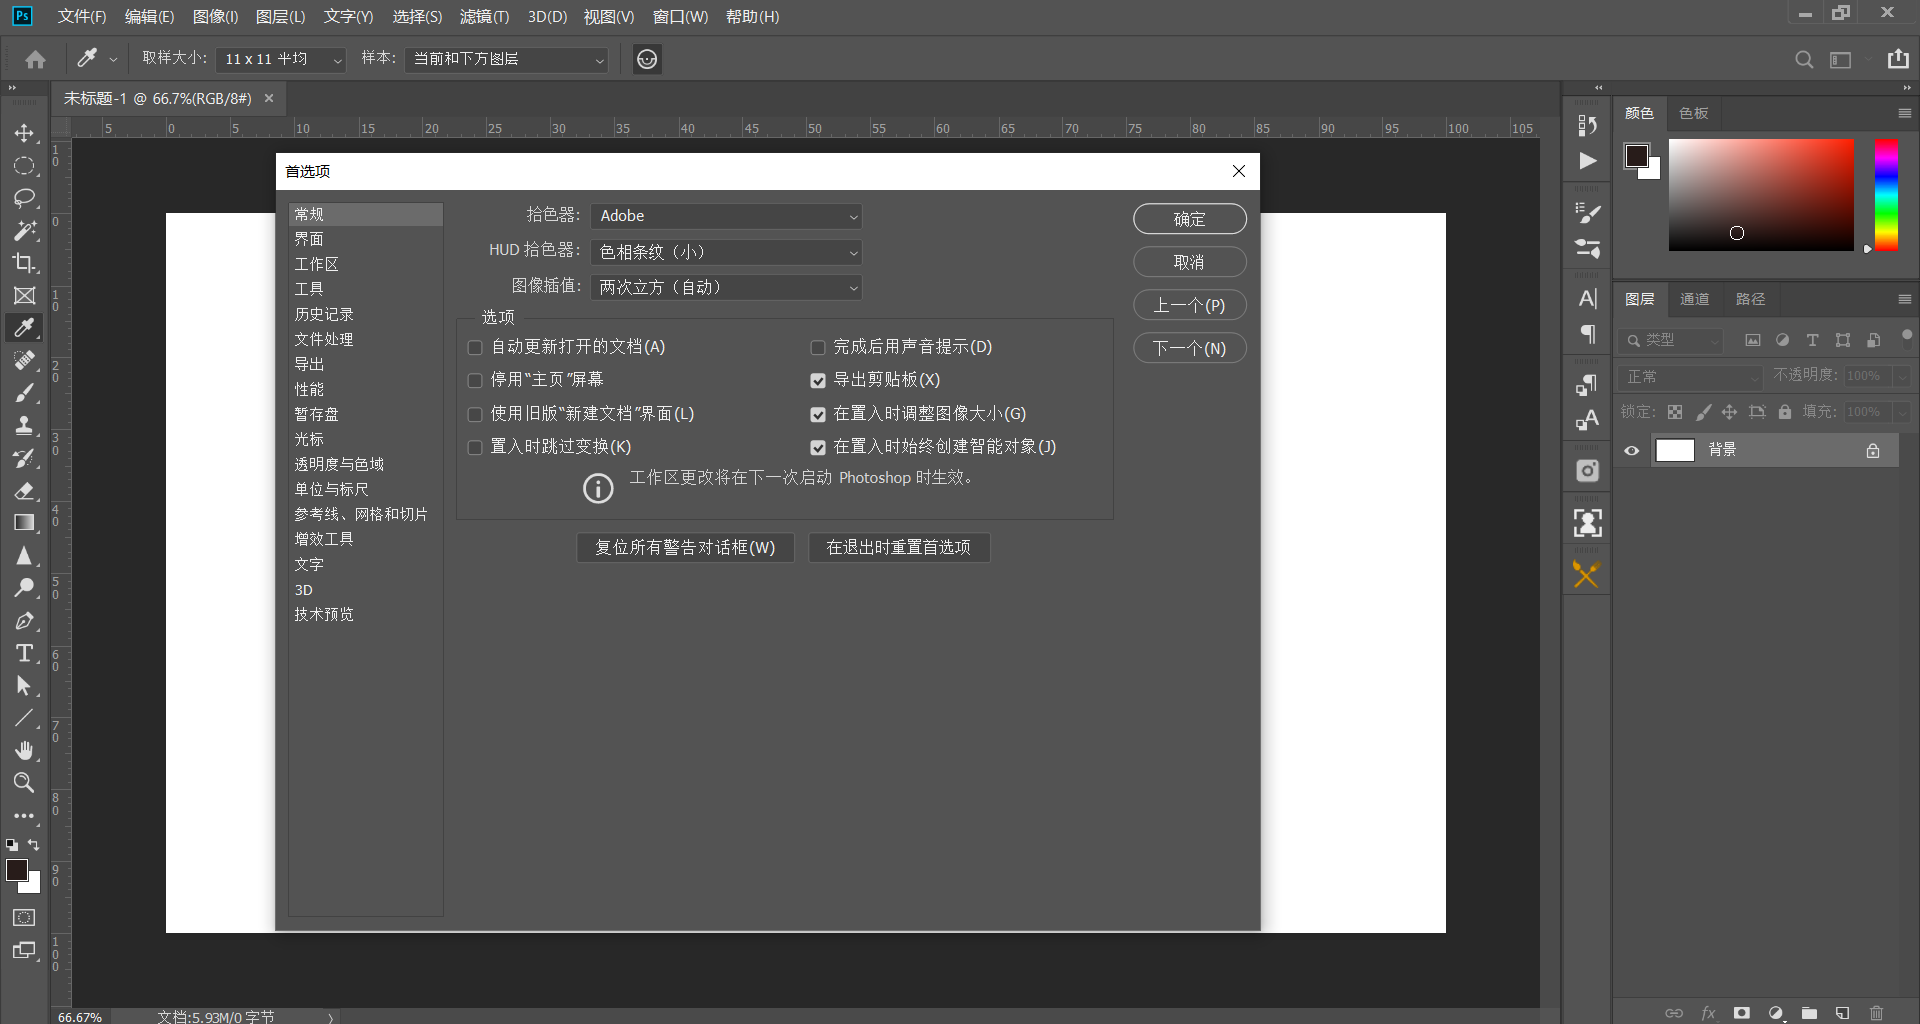
Task: Click the search magnifier icon top right
Action: tap(1804, 59)
